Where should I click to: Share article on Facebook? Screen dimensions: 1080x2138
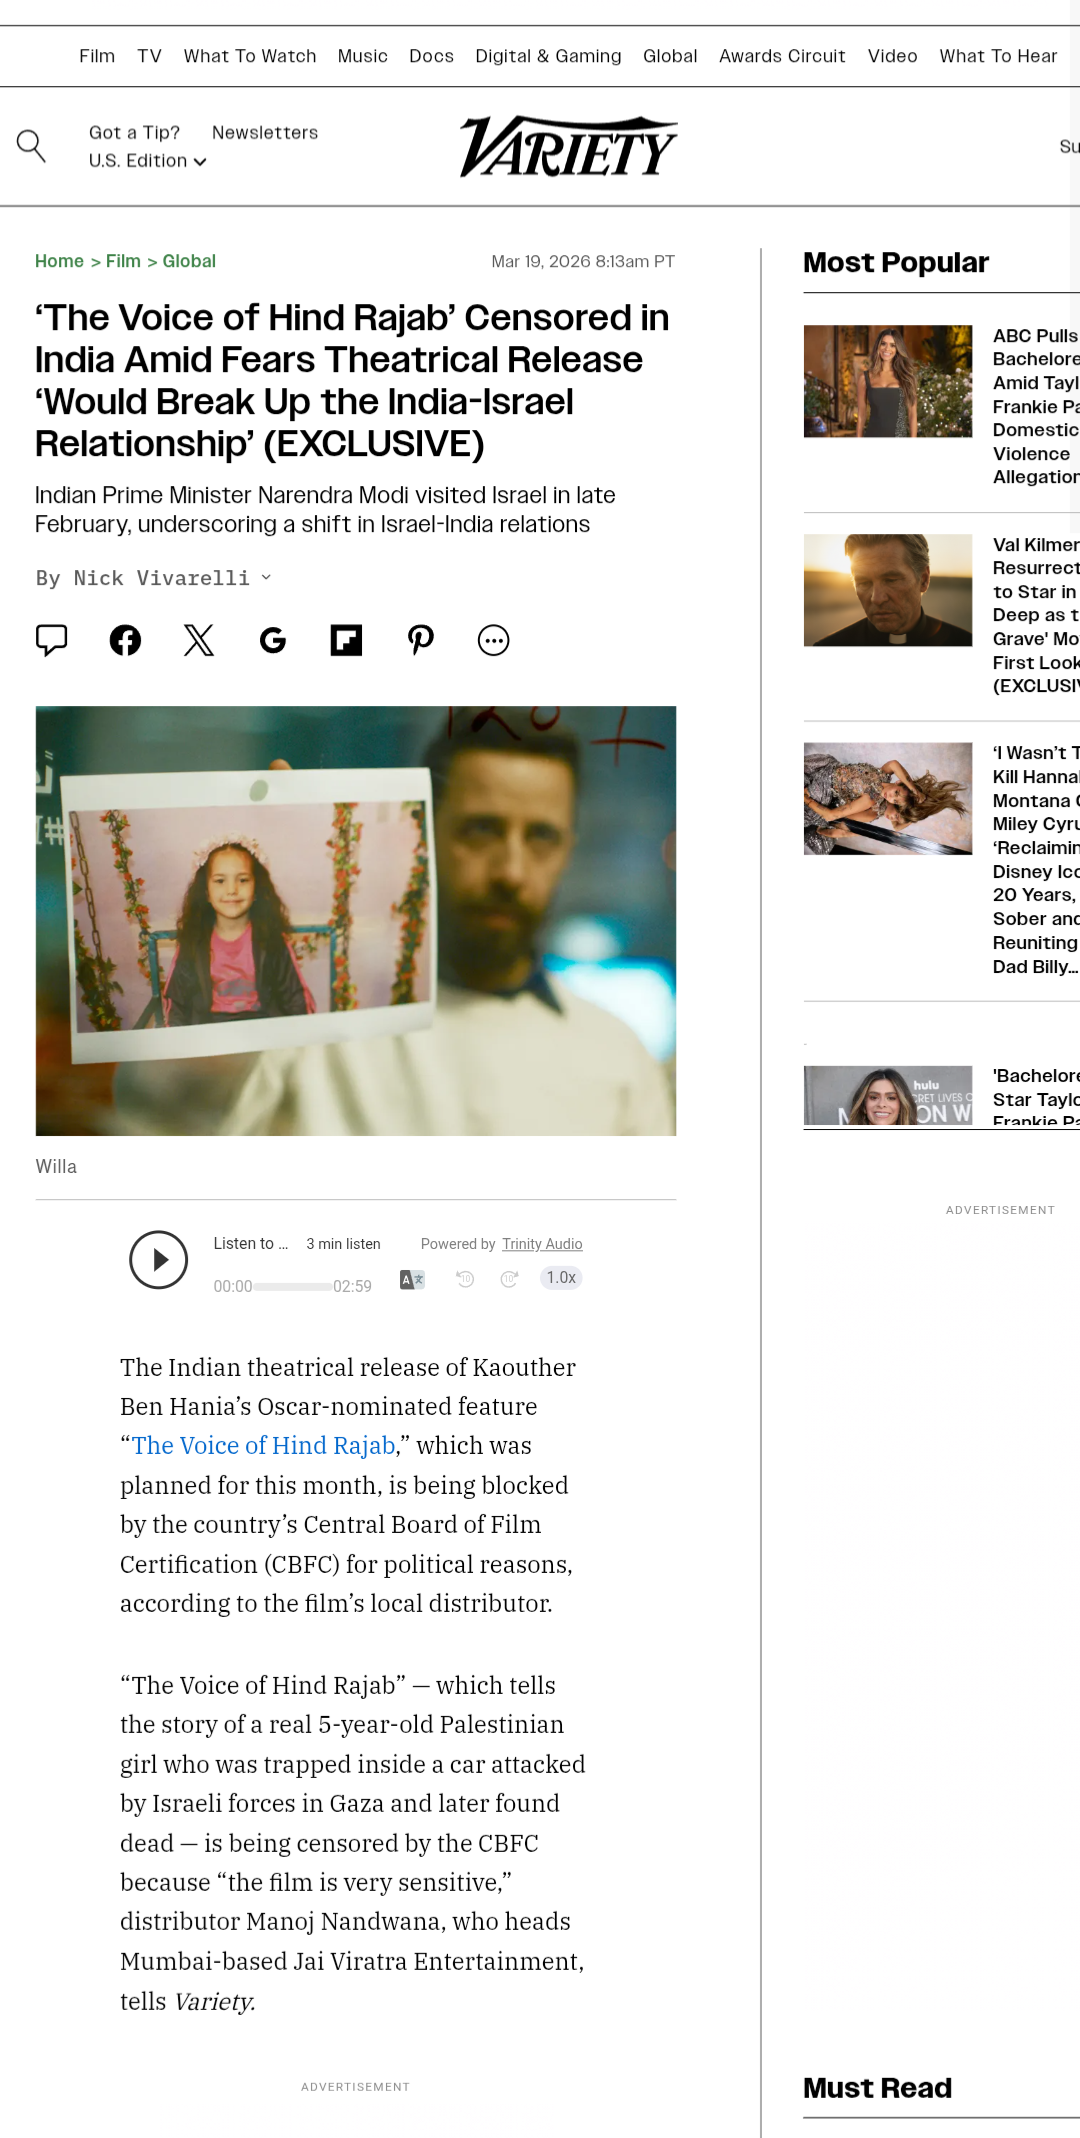pyautogui.click(x=125, y=640)
